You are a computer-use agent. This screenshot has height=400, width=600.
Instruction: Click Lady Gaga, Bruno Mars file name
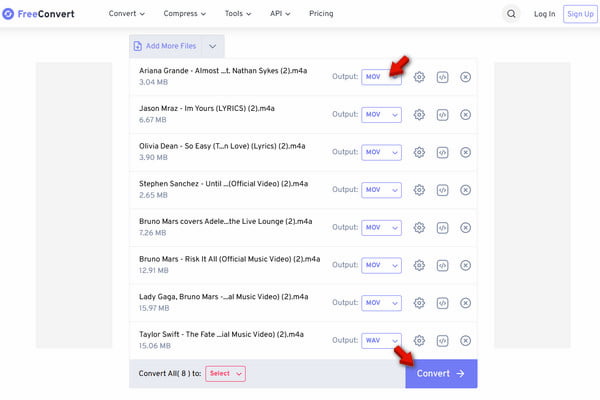pos(223,297)
